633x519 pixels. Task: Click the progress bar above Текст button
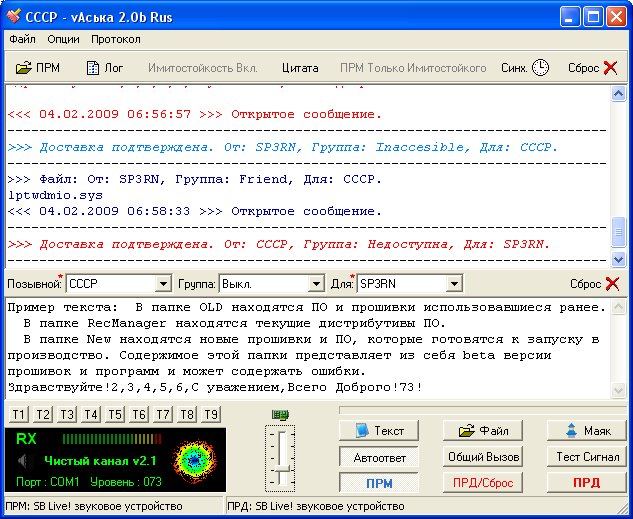[483, 410]
